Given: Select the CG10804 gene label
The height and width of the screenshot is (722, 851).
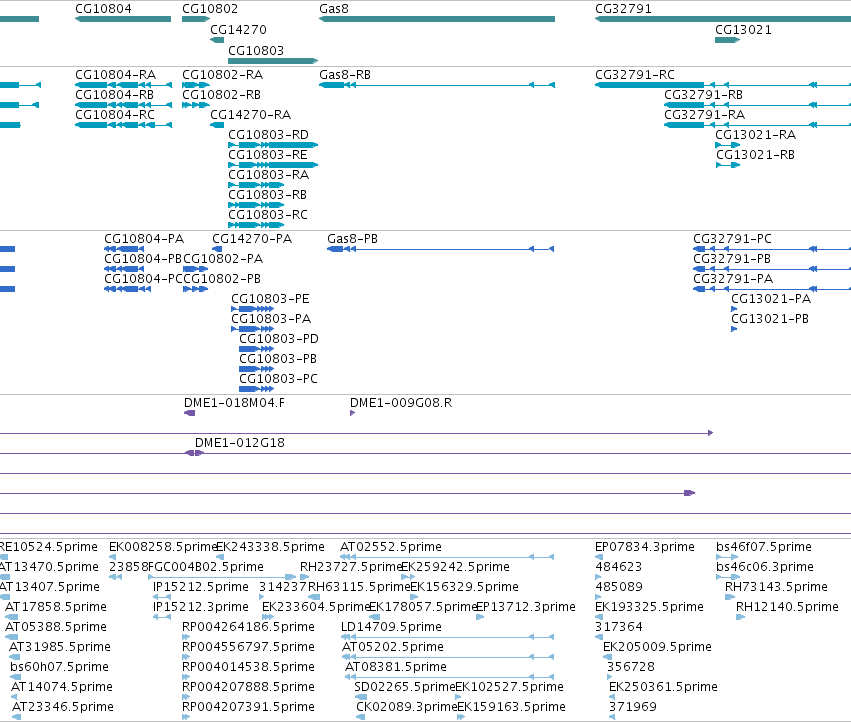Looking at the screenshot, I should 103,9.
